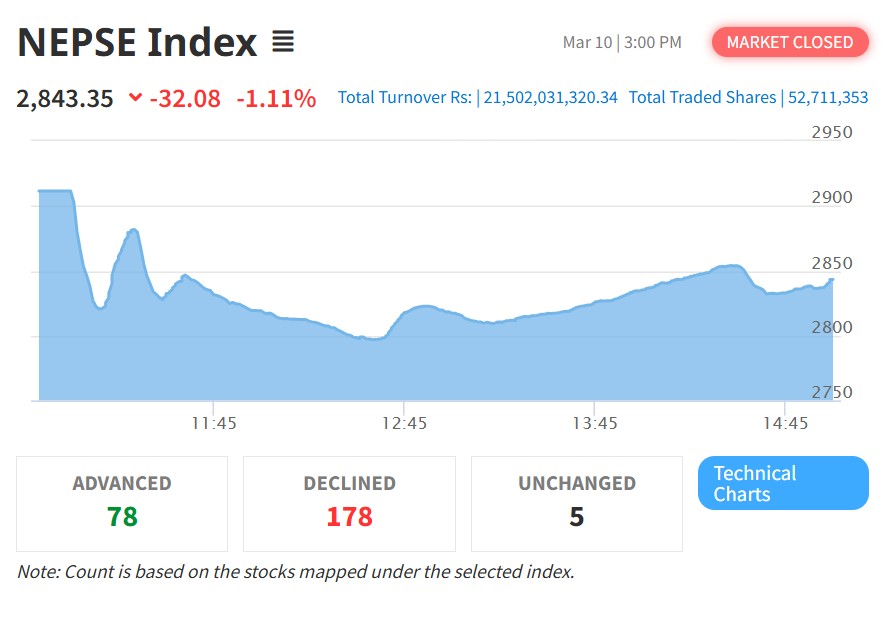Click the 12:45 time label on the chart axis
This screenshot has height=631, width=885.
tap(404, 423)
